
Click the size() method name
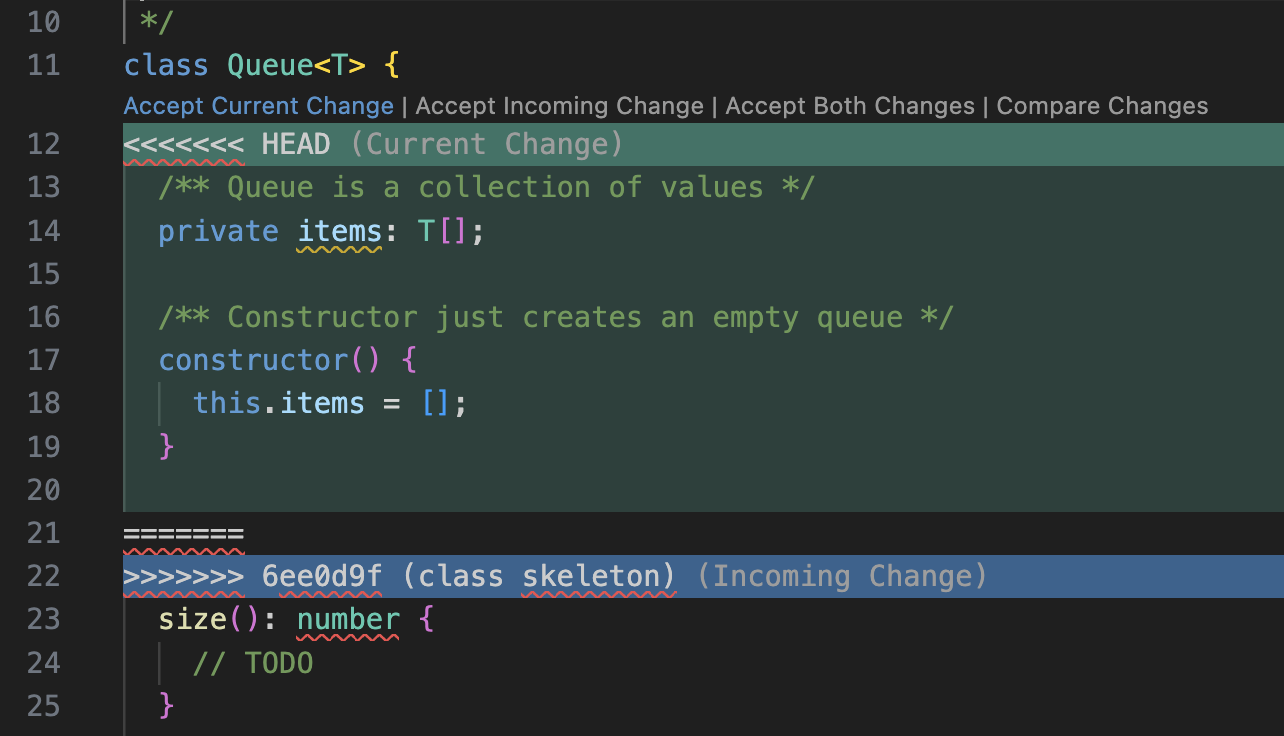click(190, 618)
